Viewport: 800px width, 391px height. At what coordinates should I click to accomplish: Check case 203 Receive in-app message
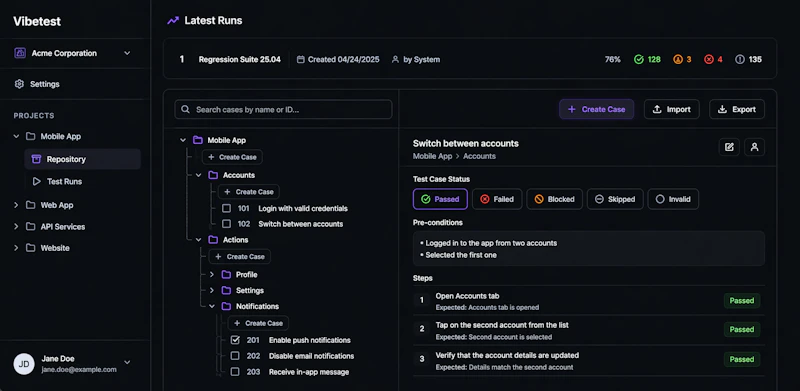[x=235, y=372]
